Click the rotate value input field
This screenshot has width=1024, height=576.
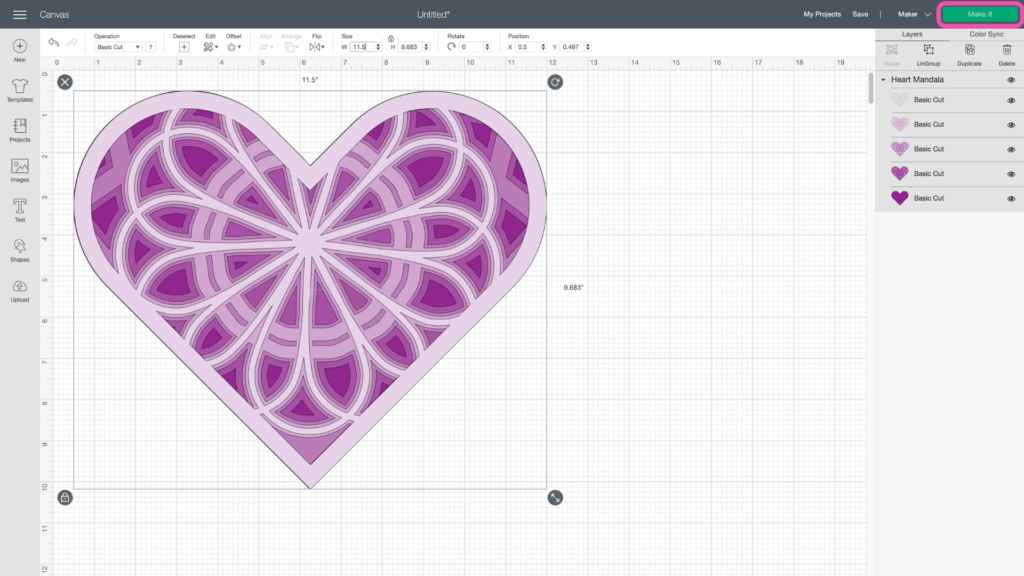(x=472, y=47)
